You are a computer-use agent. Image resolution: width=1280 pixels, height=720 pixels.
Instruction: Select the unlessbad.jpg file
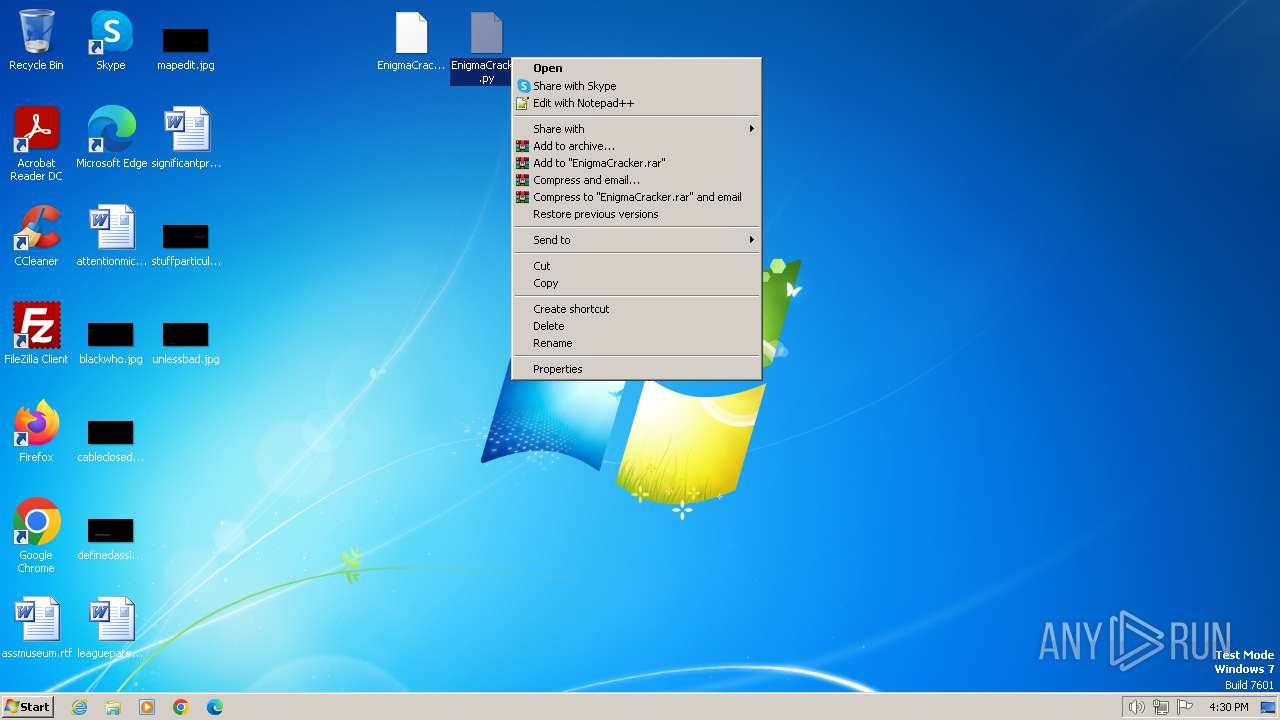point(186,339)
